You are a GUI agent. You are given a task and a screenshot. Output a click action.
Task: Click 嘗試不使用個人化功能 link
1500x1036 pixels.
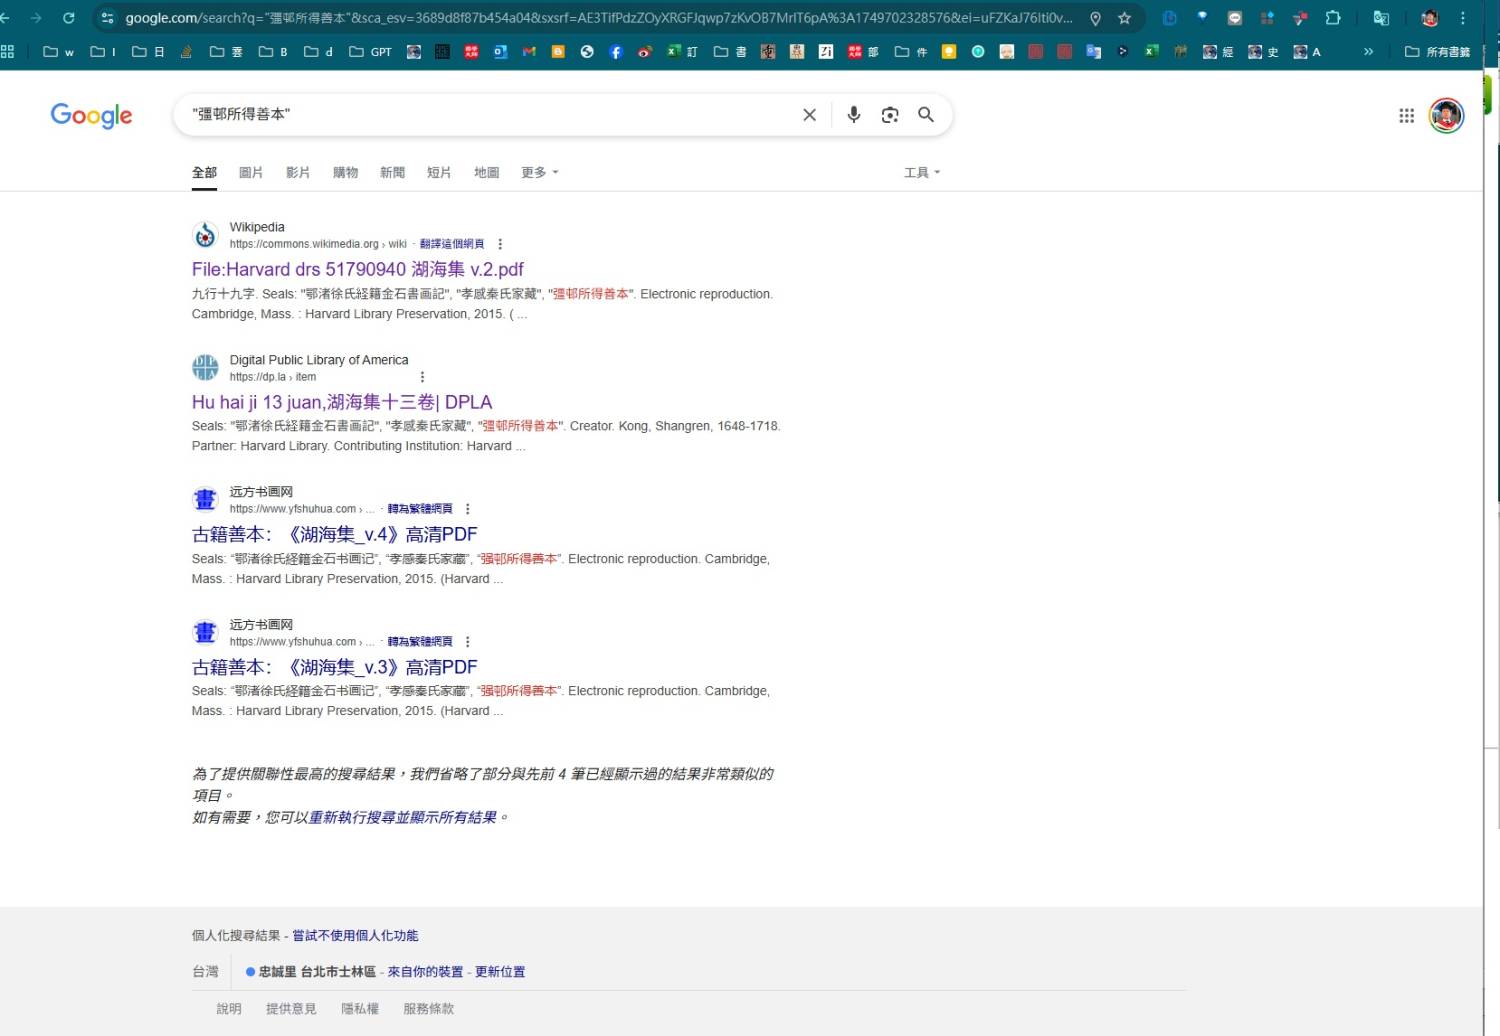coord(355,936)
